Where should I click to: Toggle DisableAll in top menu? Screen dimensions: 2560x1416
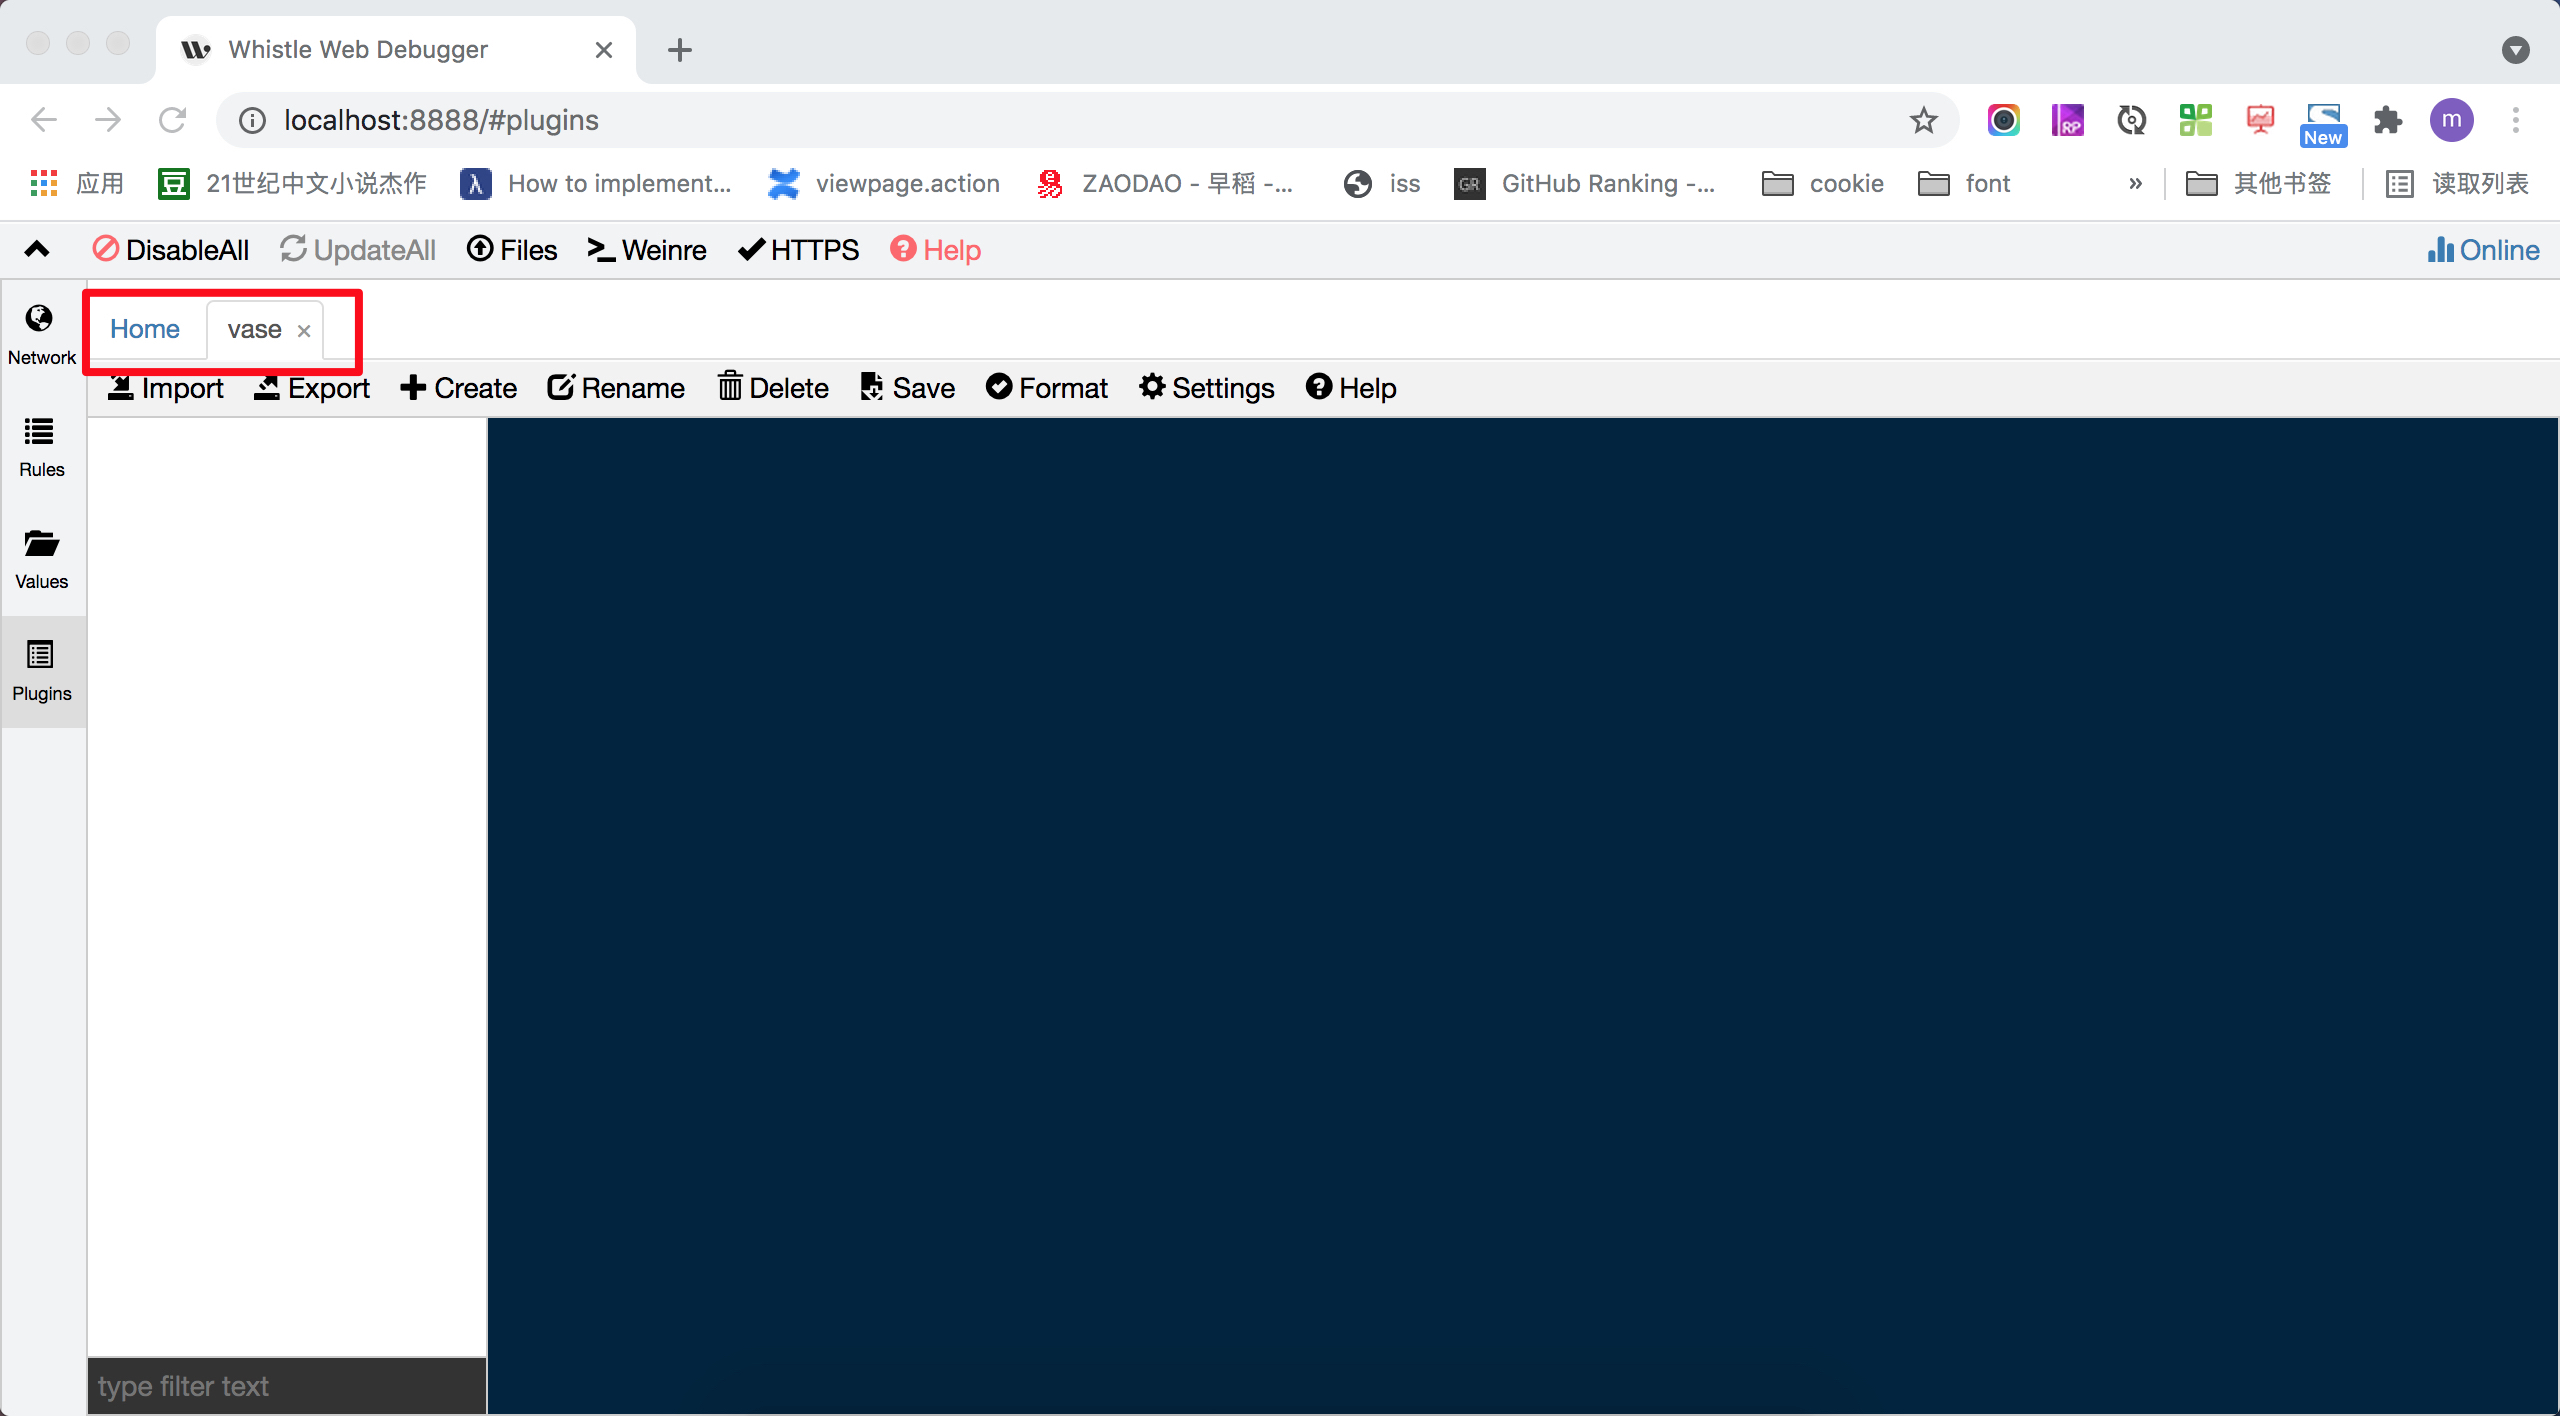[x=171, y=250]
